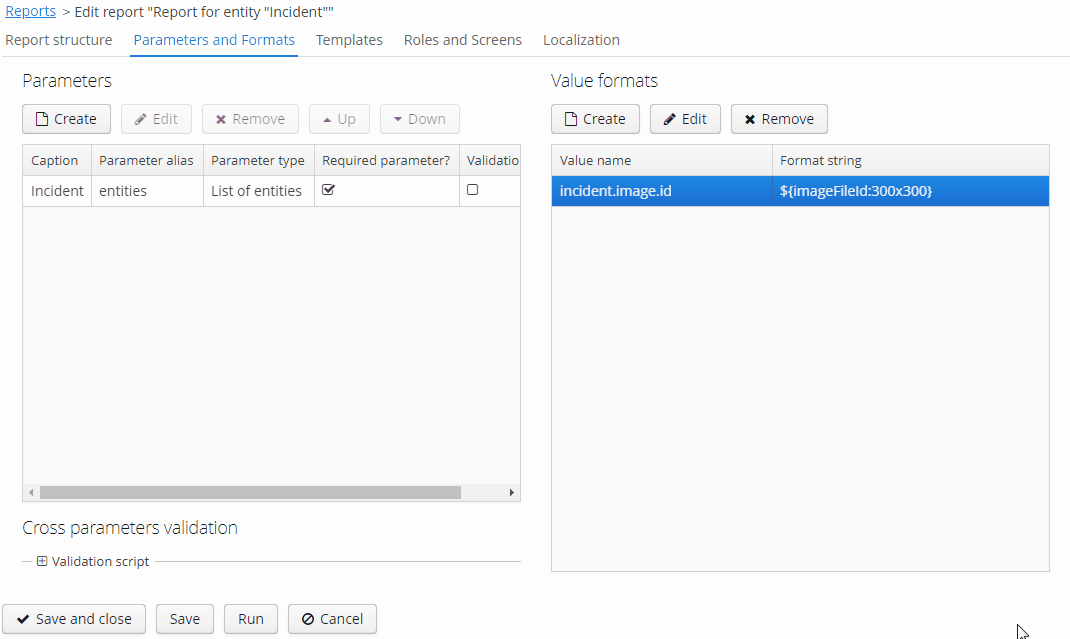Select the pencil Edit icon in Value formats
Viewport: 1070px width, 639px height.
(669, 118)
